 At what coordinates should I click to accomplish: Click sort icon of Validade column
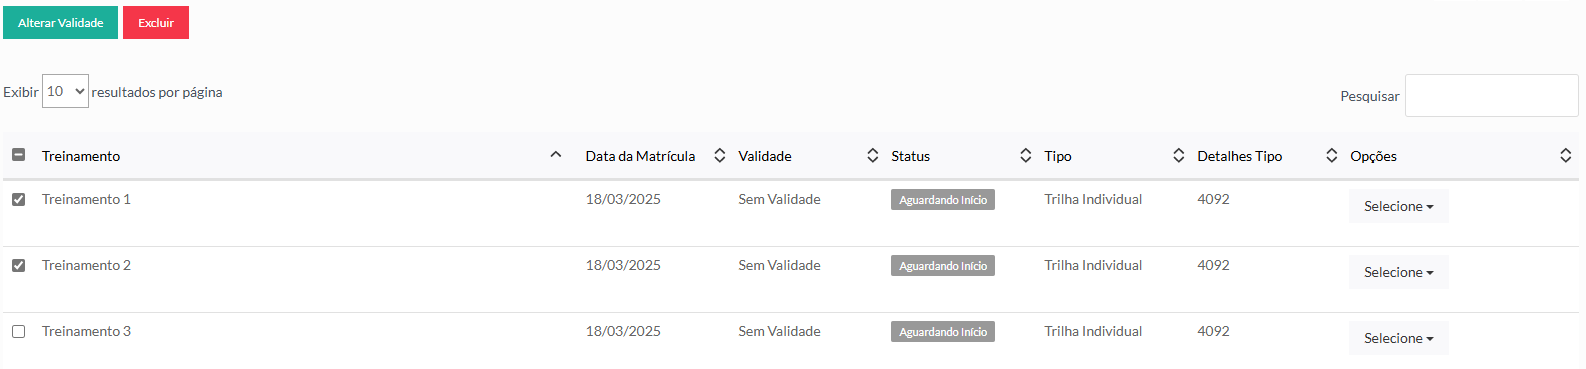click(872, 155)
